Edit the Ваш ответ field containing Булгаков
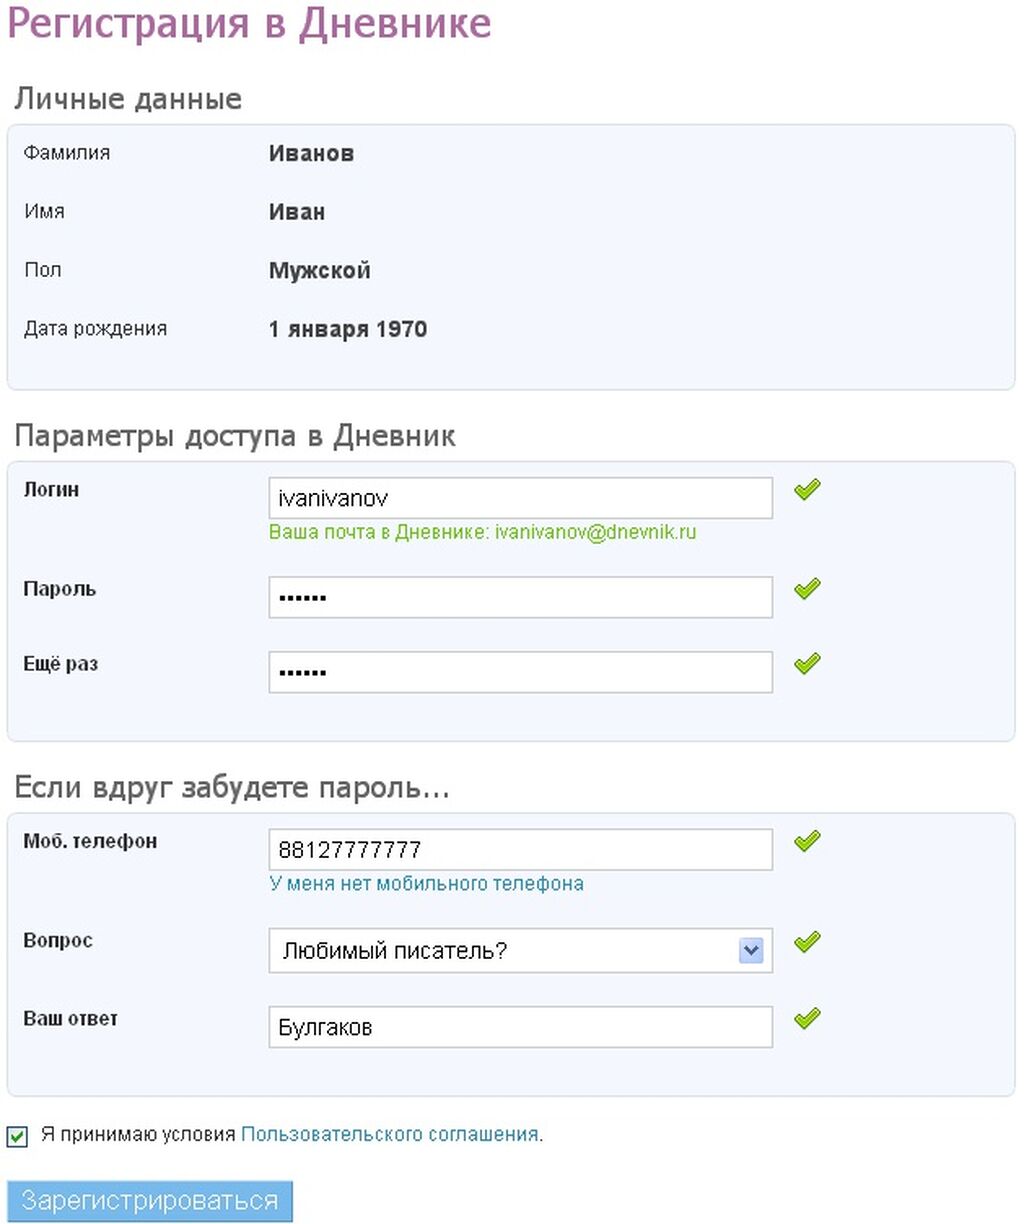Image resolution: width=1024 pixels, height=1224 pixels. tap(520, 1027)
